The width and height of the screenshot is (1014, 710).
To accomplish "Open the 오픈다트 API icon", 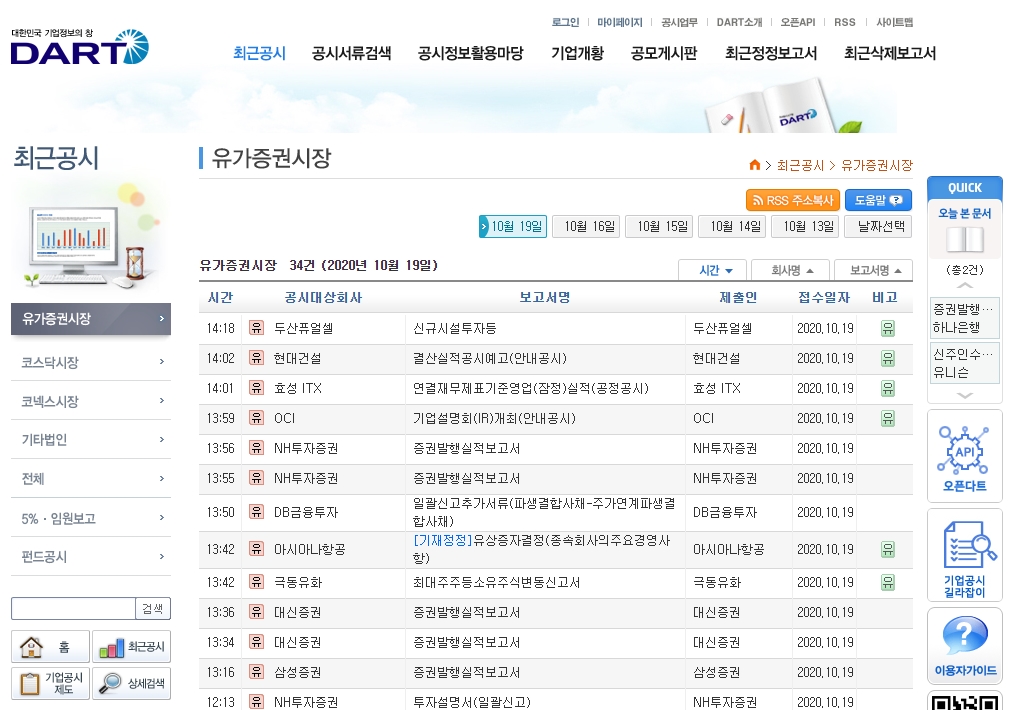I will click(x=964, y=457).
